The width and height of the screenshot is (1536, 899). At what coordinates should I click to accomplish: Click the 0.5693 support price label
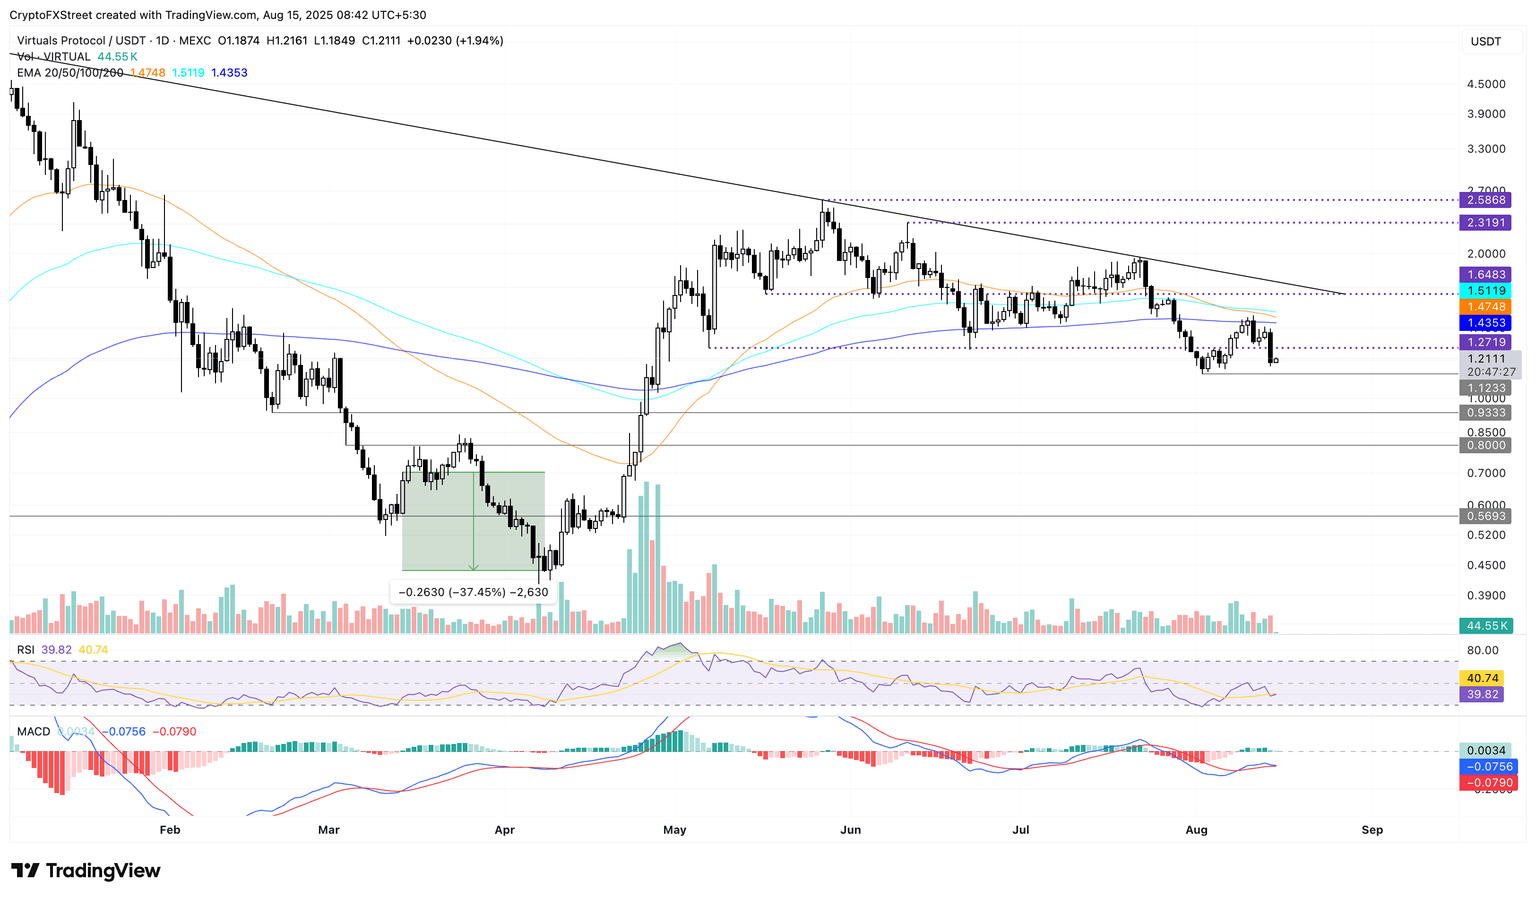click(x=1484, y=517)
